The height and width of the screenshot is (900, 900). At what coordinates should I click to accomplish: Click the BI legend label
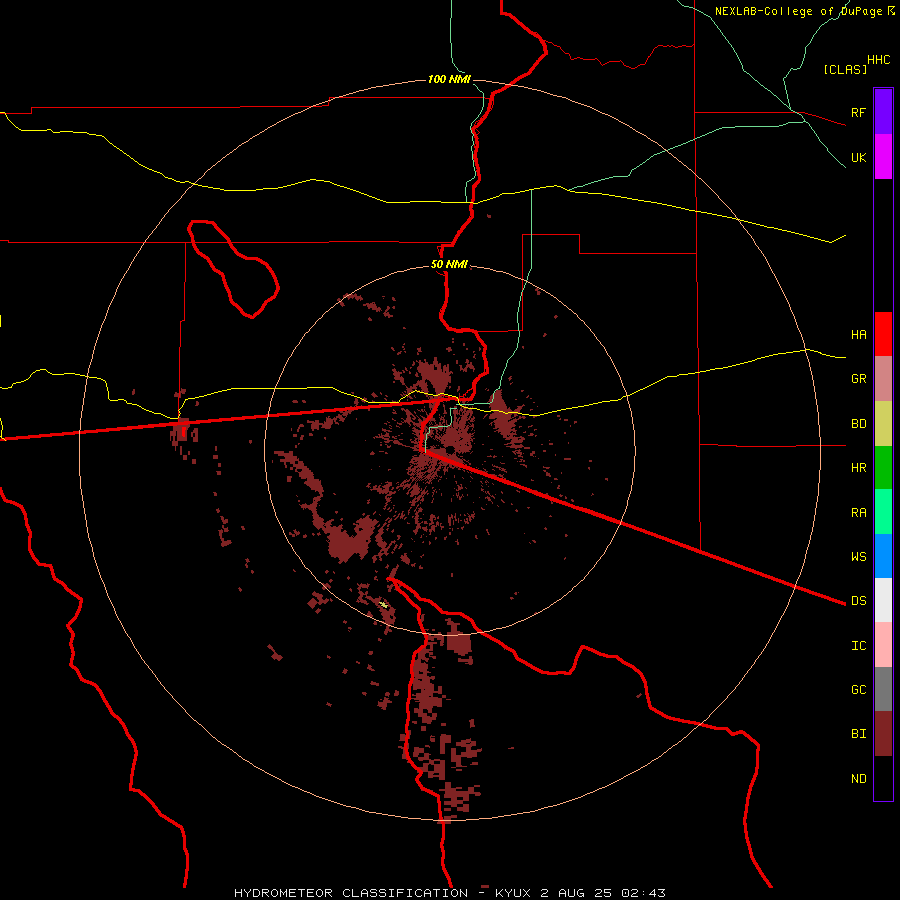pyautogui.click(x=858, y=734)
